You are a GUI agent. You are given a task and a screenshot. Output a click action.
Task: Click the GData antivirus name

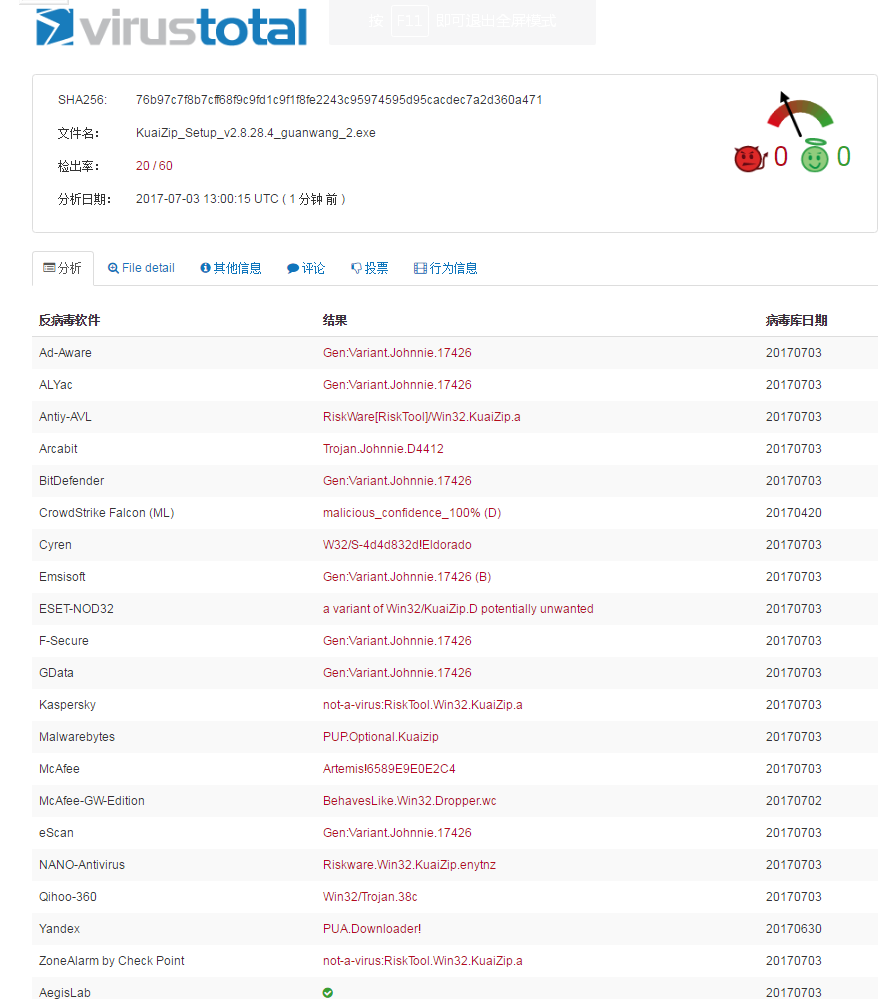coord(56,673)
